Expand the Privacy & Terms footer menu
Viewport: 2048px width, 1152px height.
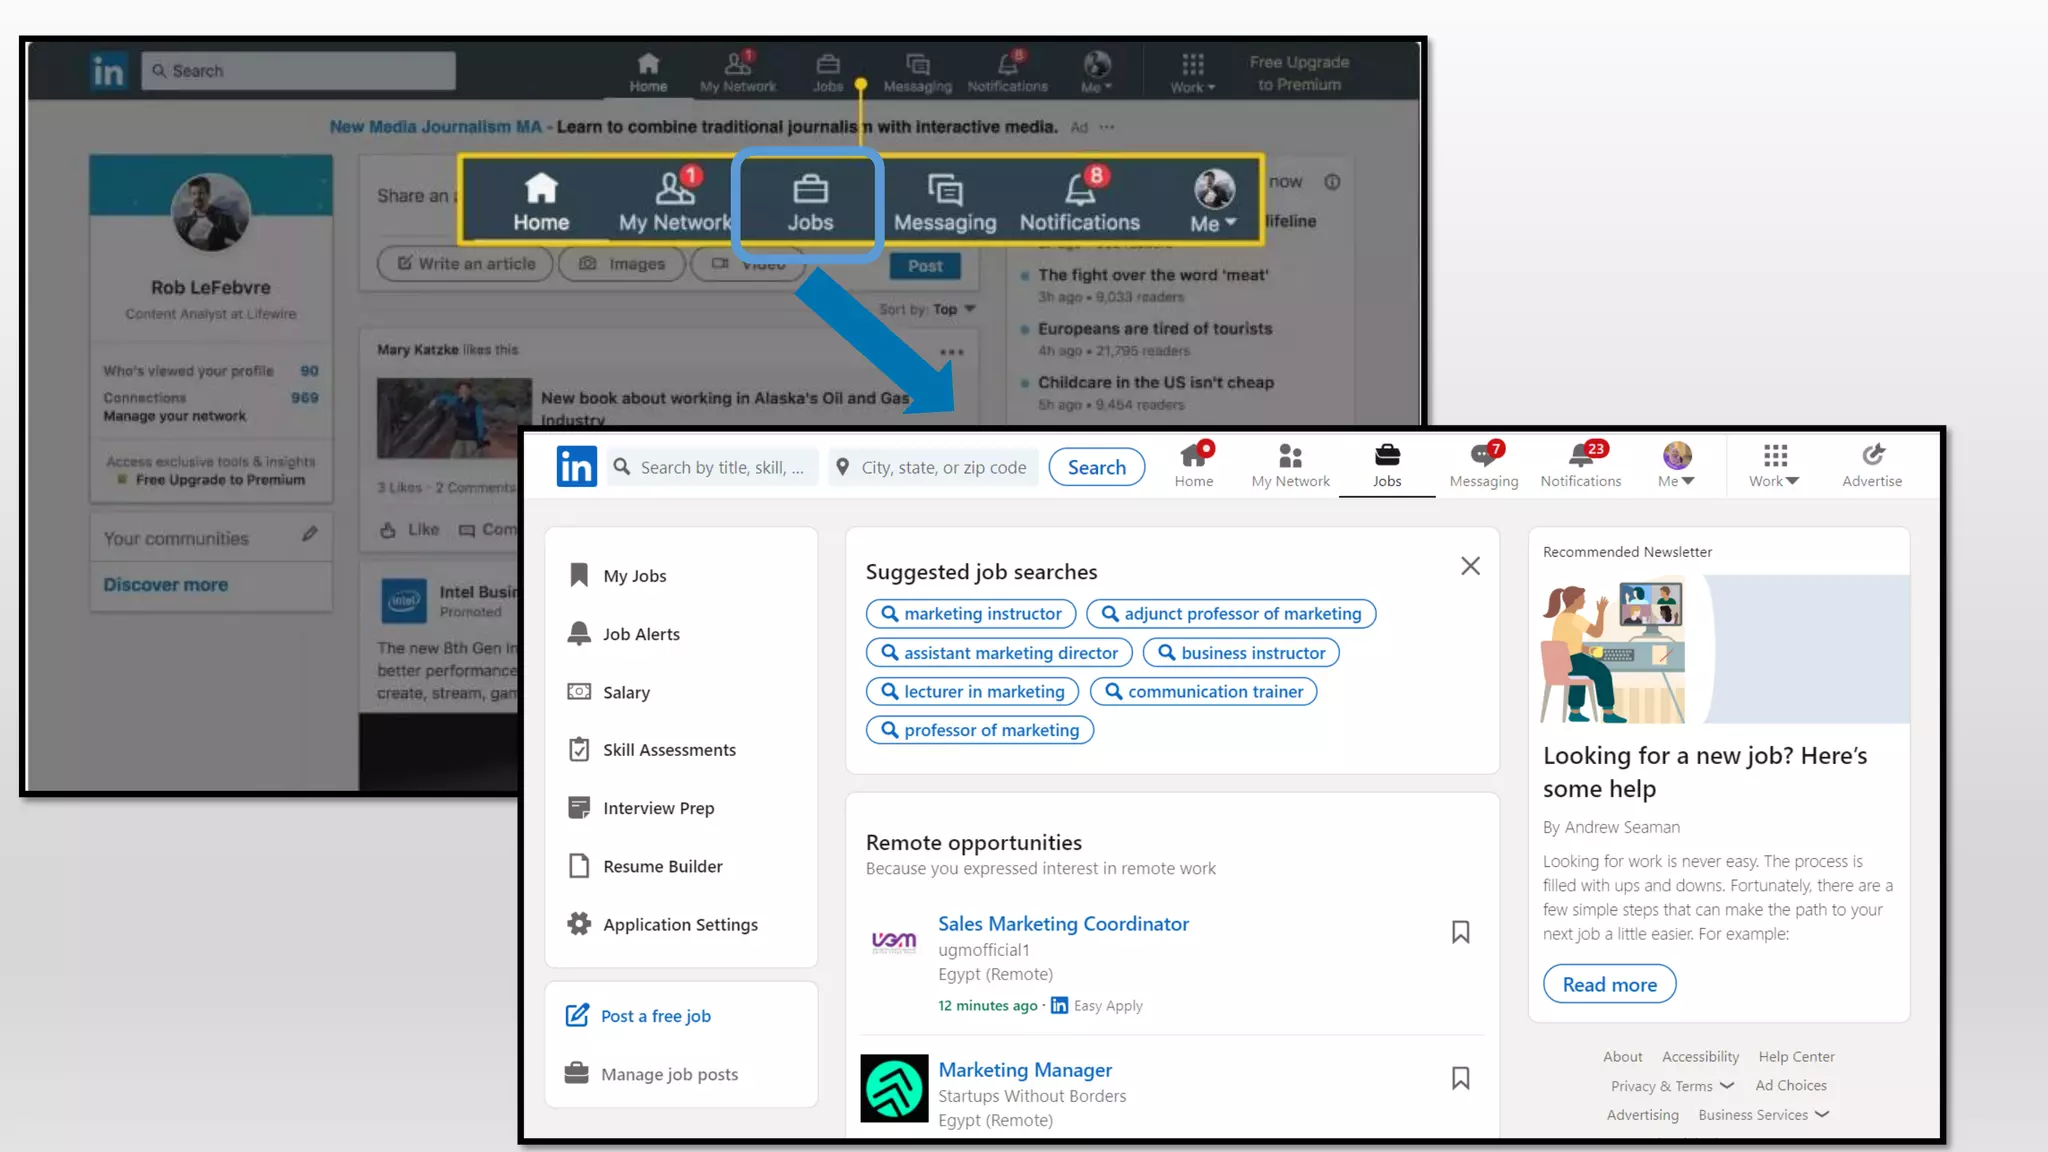[1672, 1086]
